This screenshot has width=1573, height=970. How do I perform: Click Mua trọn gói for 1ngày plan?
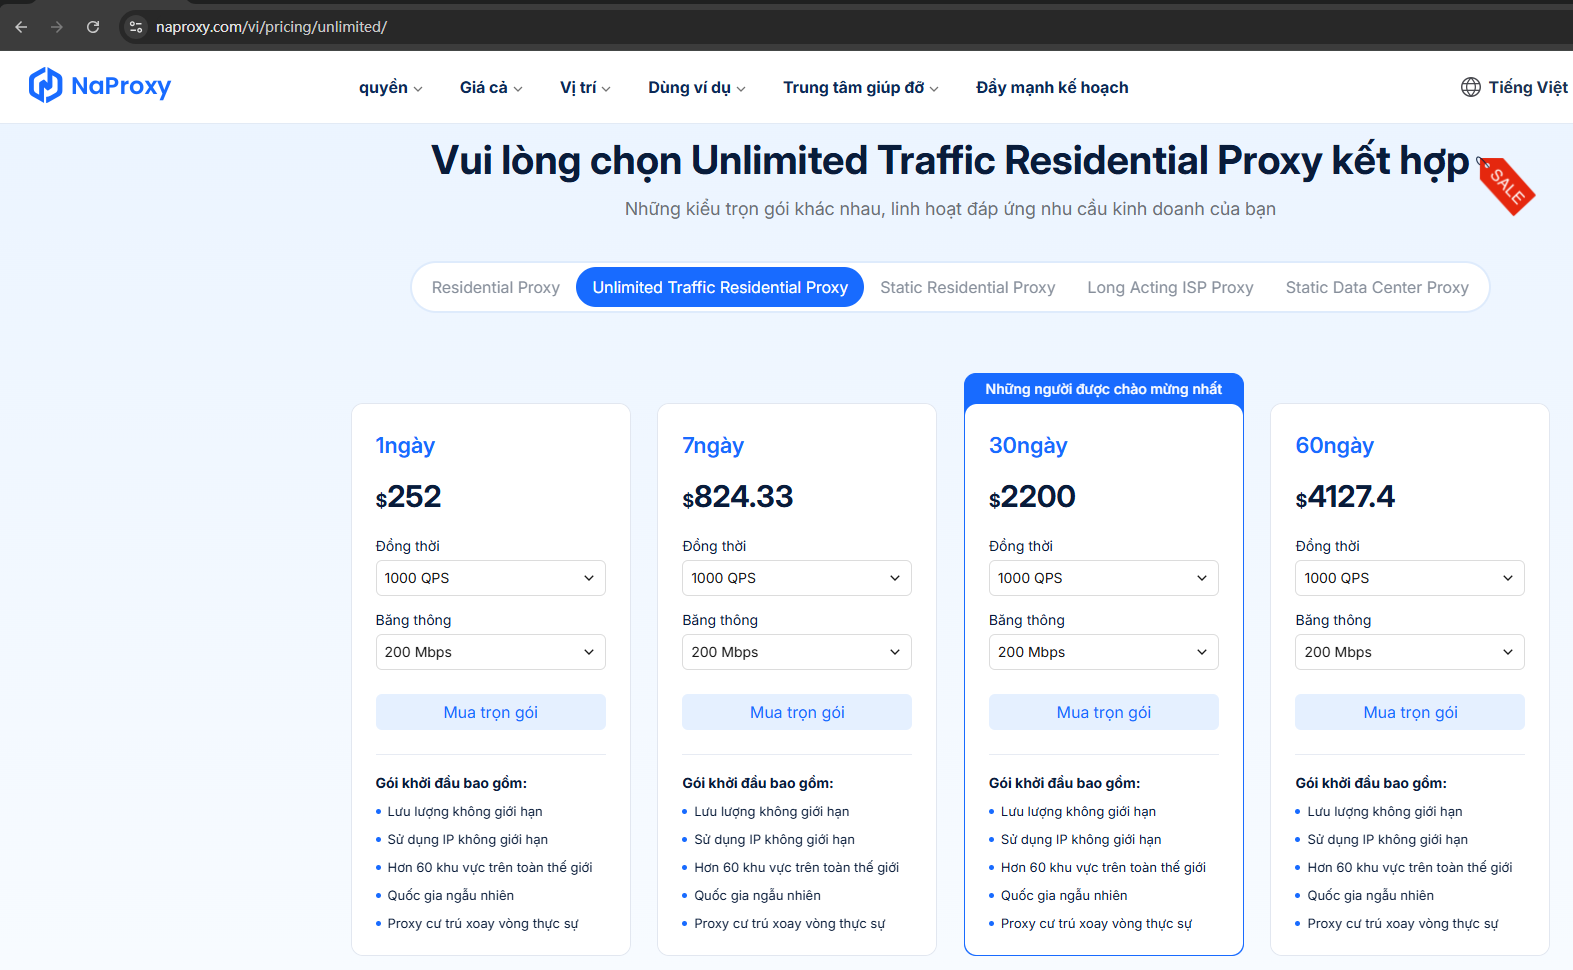tap(491, 712)
